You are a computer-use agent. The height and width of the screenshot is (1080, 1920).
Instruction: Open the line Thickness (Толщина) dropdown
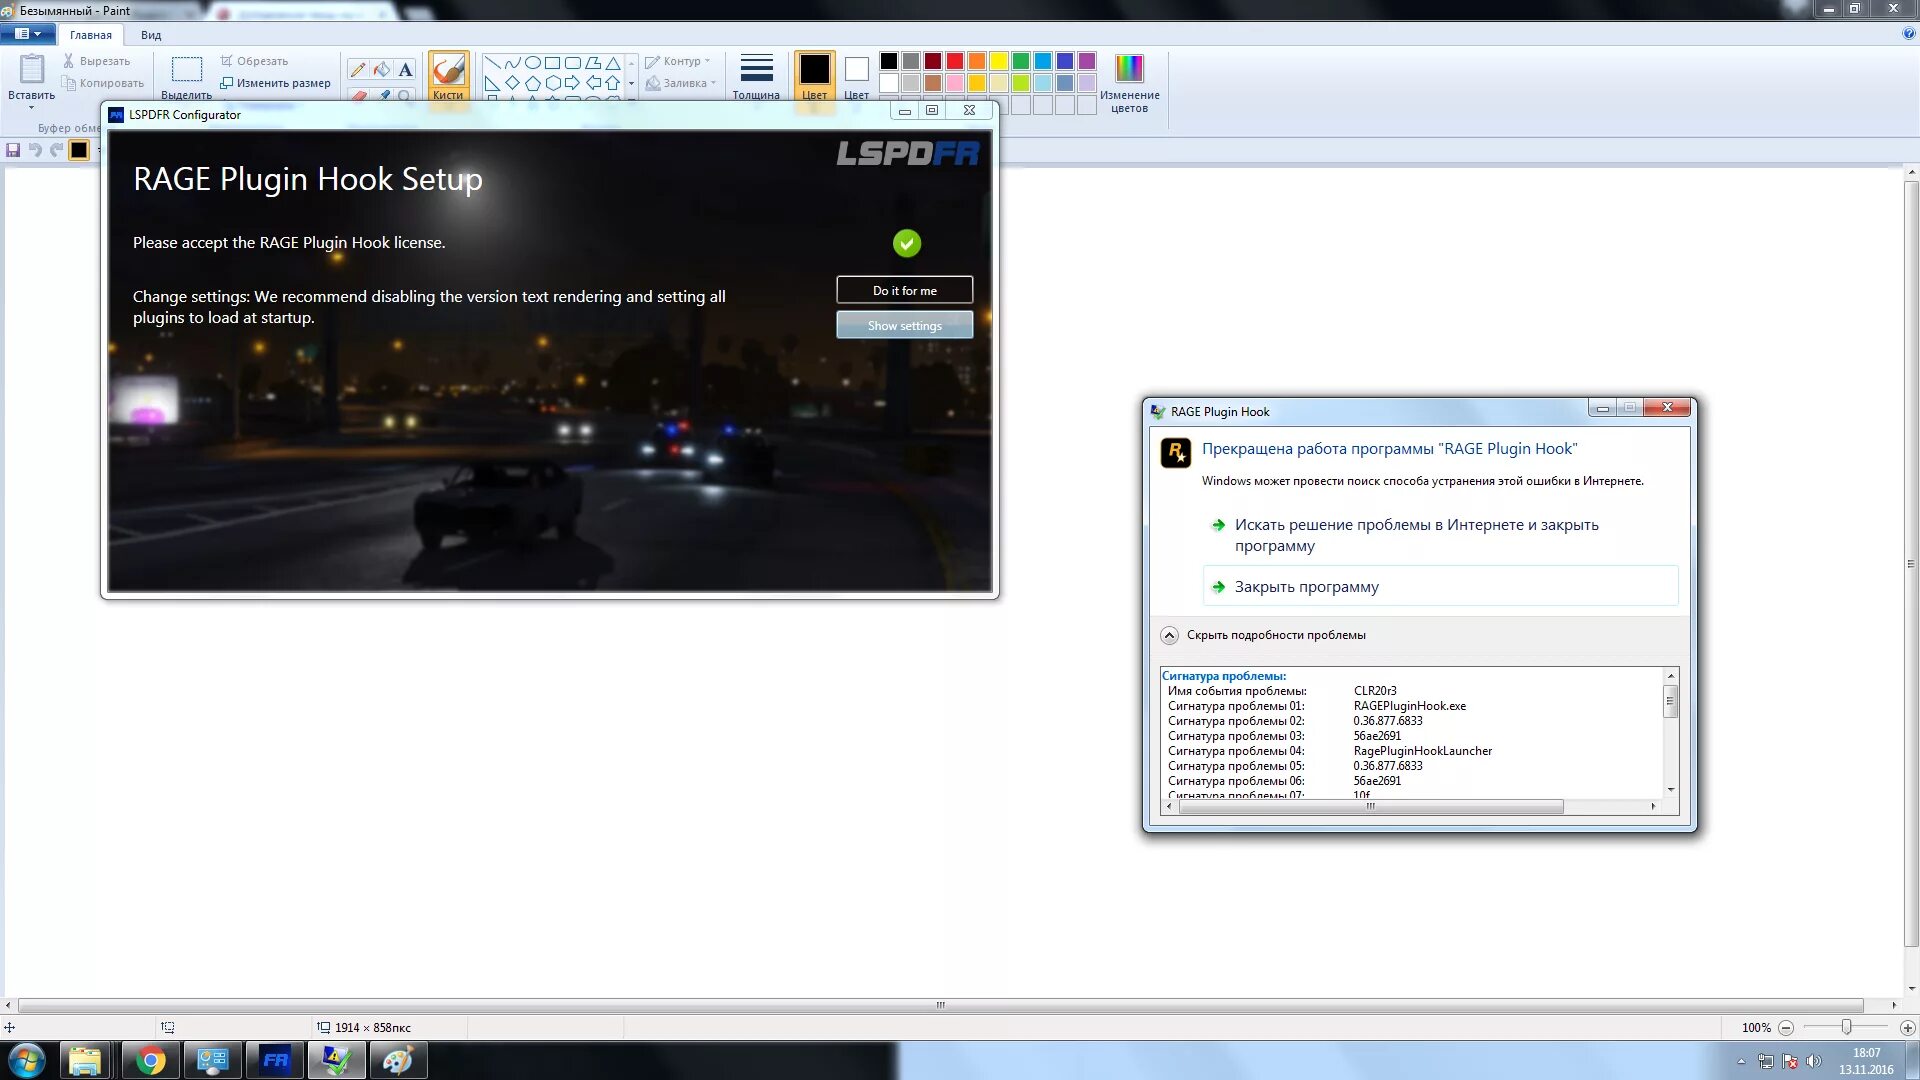(756, 77)
